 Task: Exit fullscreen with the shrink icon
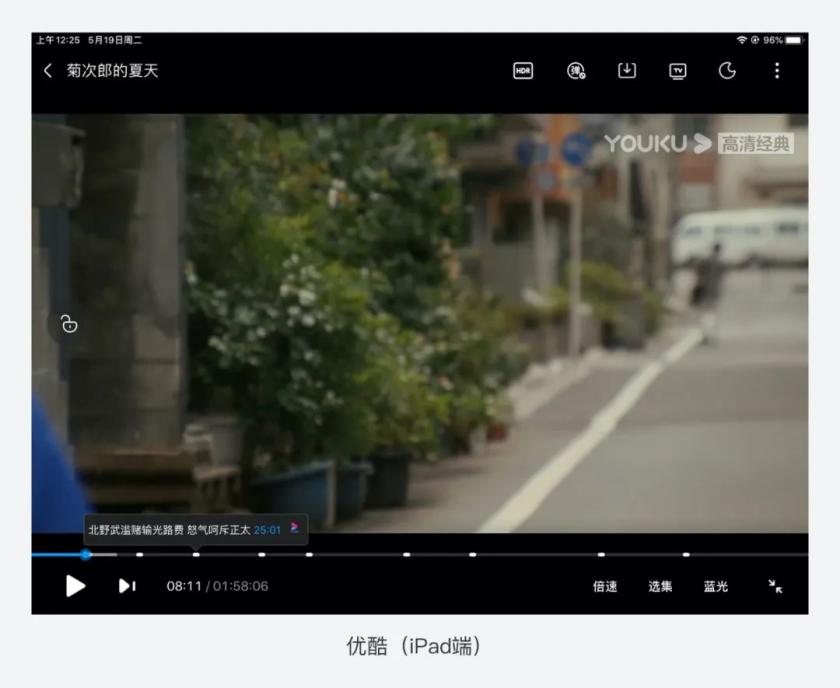(775, 586)
